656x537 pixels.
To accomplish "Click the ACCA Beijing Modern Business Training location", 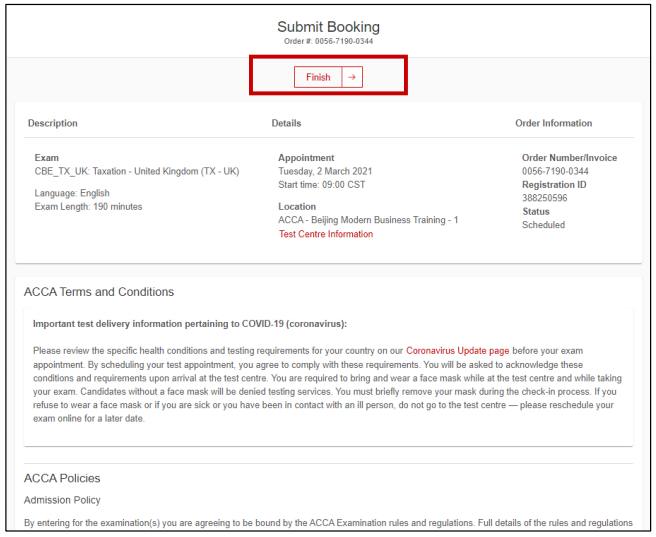I will tap(368, 220).
